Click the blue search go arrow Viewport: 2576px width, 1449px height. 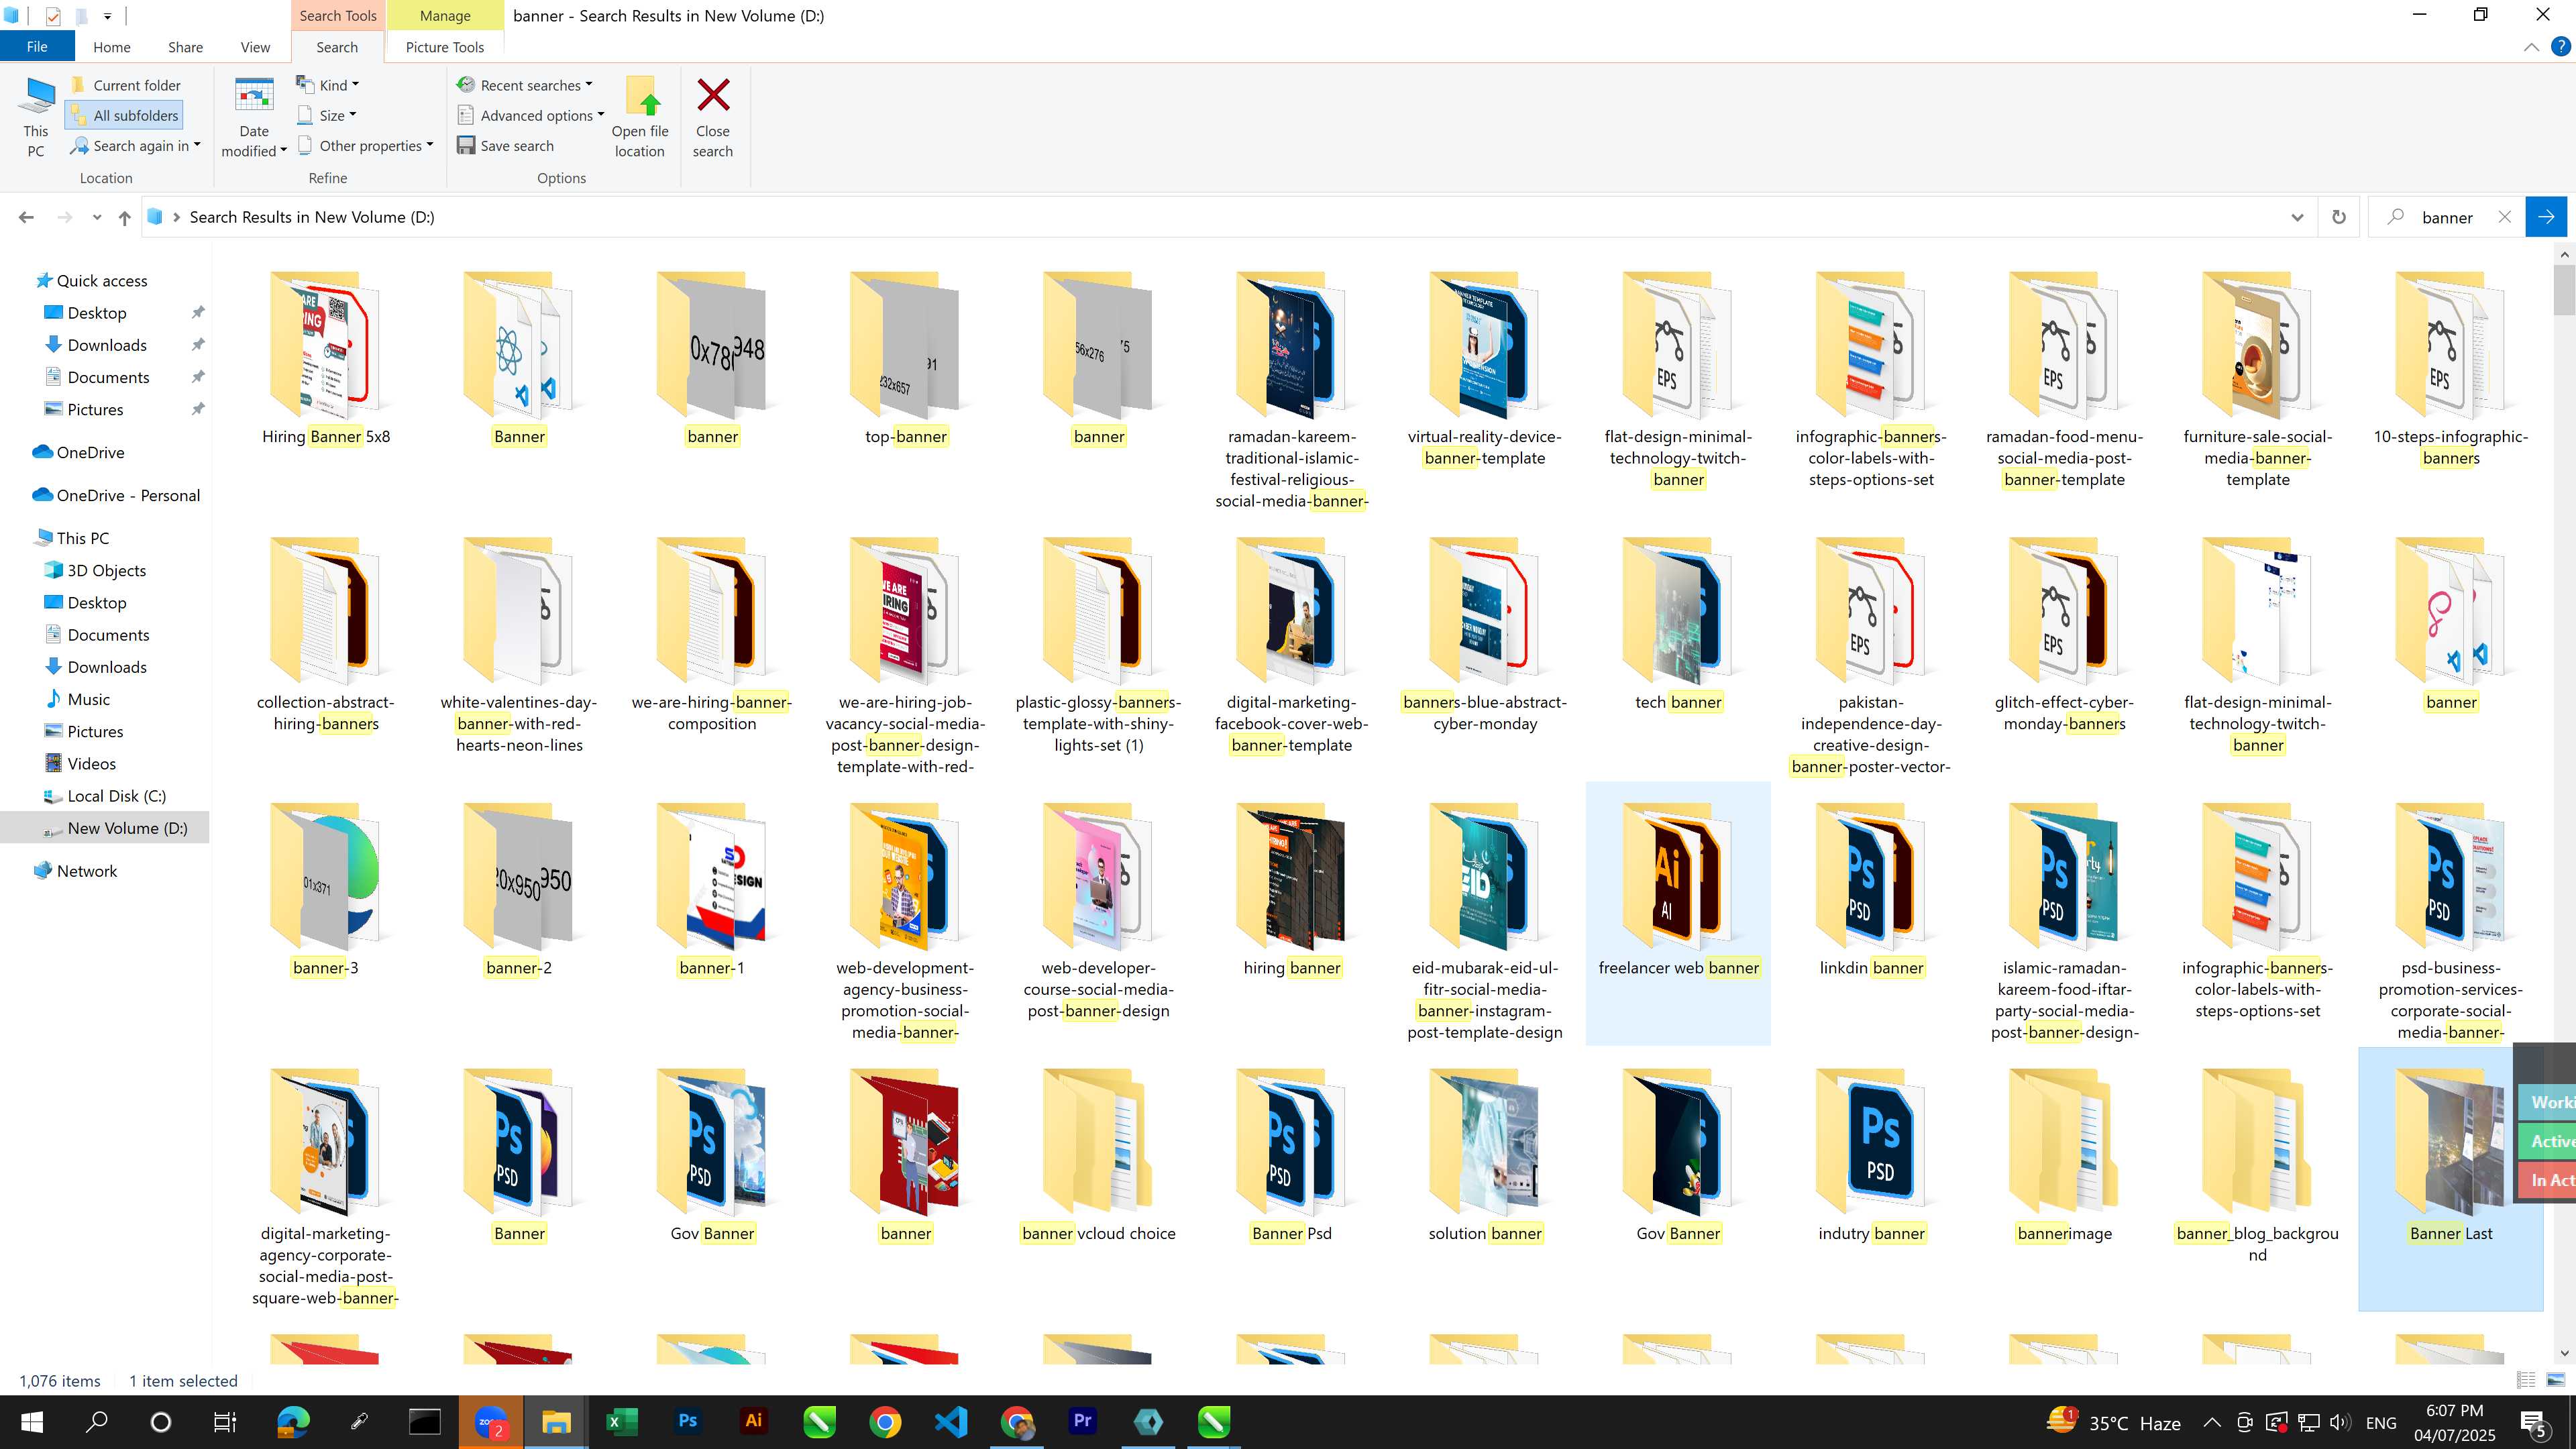2546,217
